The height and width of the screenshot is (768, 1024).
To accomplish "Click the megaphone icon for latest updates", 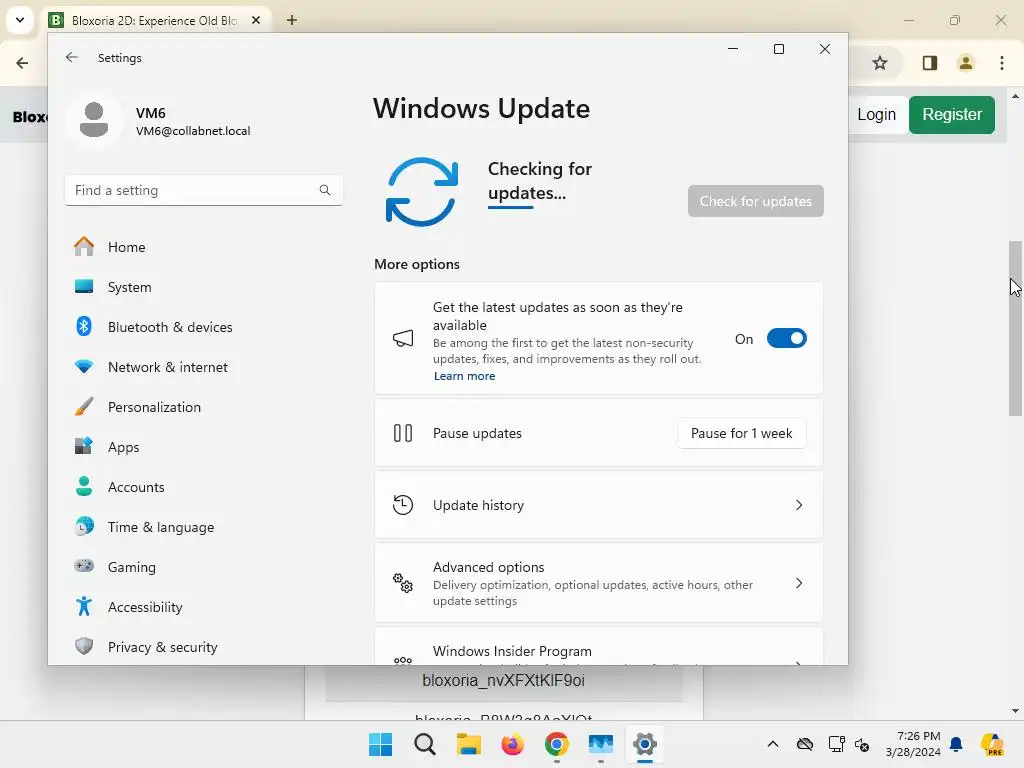I will pyautogui.click(x=403, y=338).
